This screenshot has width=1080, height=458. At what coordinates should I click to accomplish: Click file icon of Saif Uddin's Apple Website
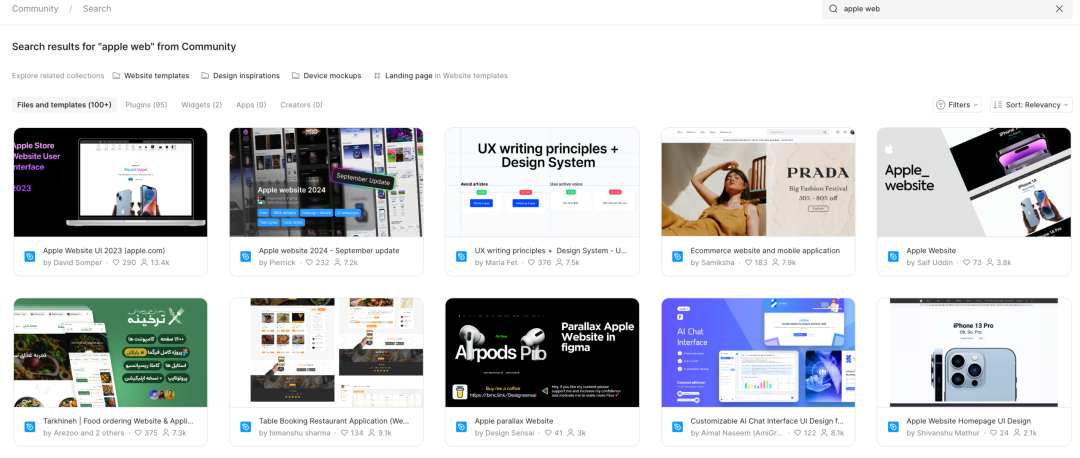[893, 257]
